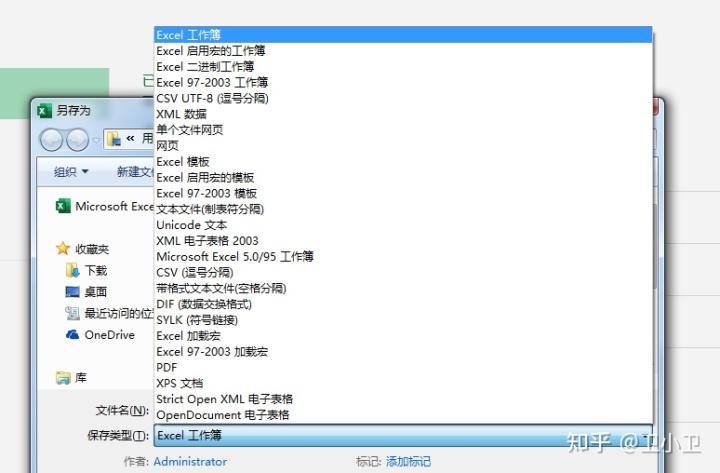
Task: Click the address bar folder icon
Action: 113,138
